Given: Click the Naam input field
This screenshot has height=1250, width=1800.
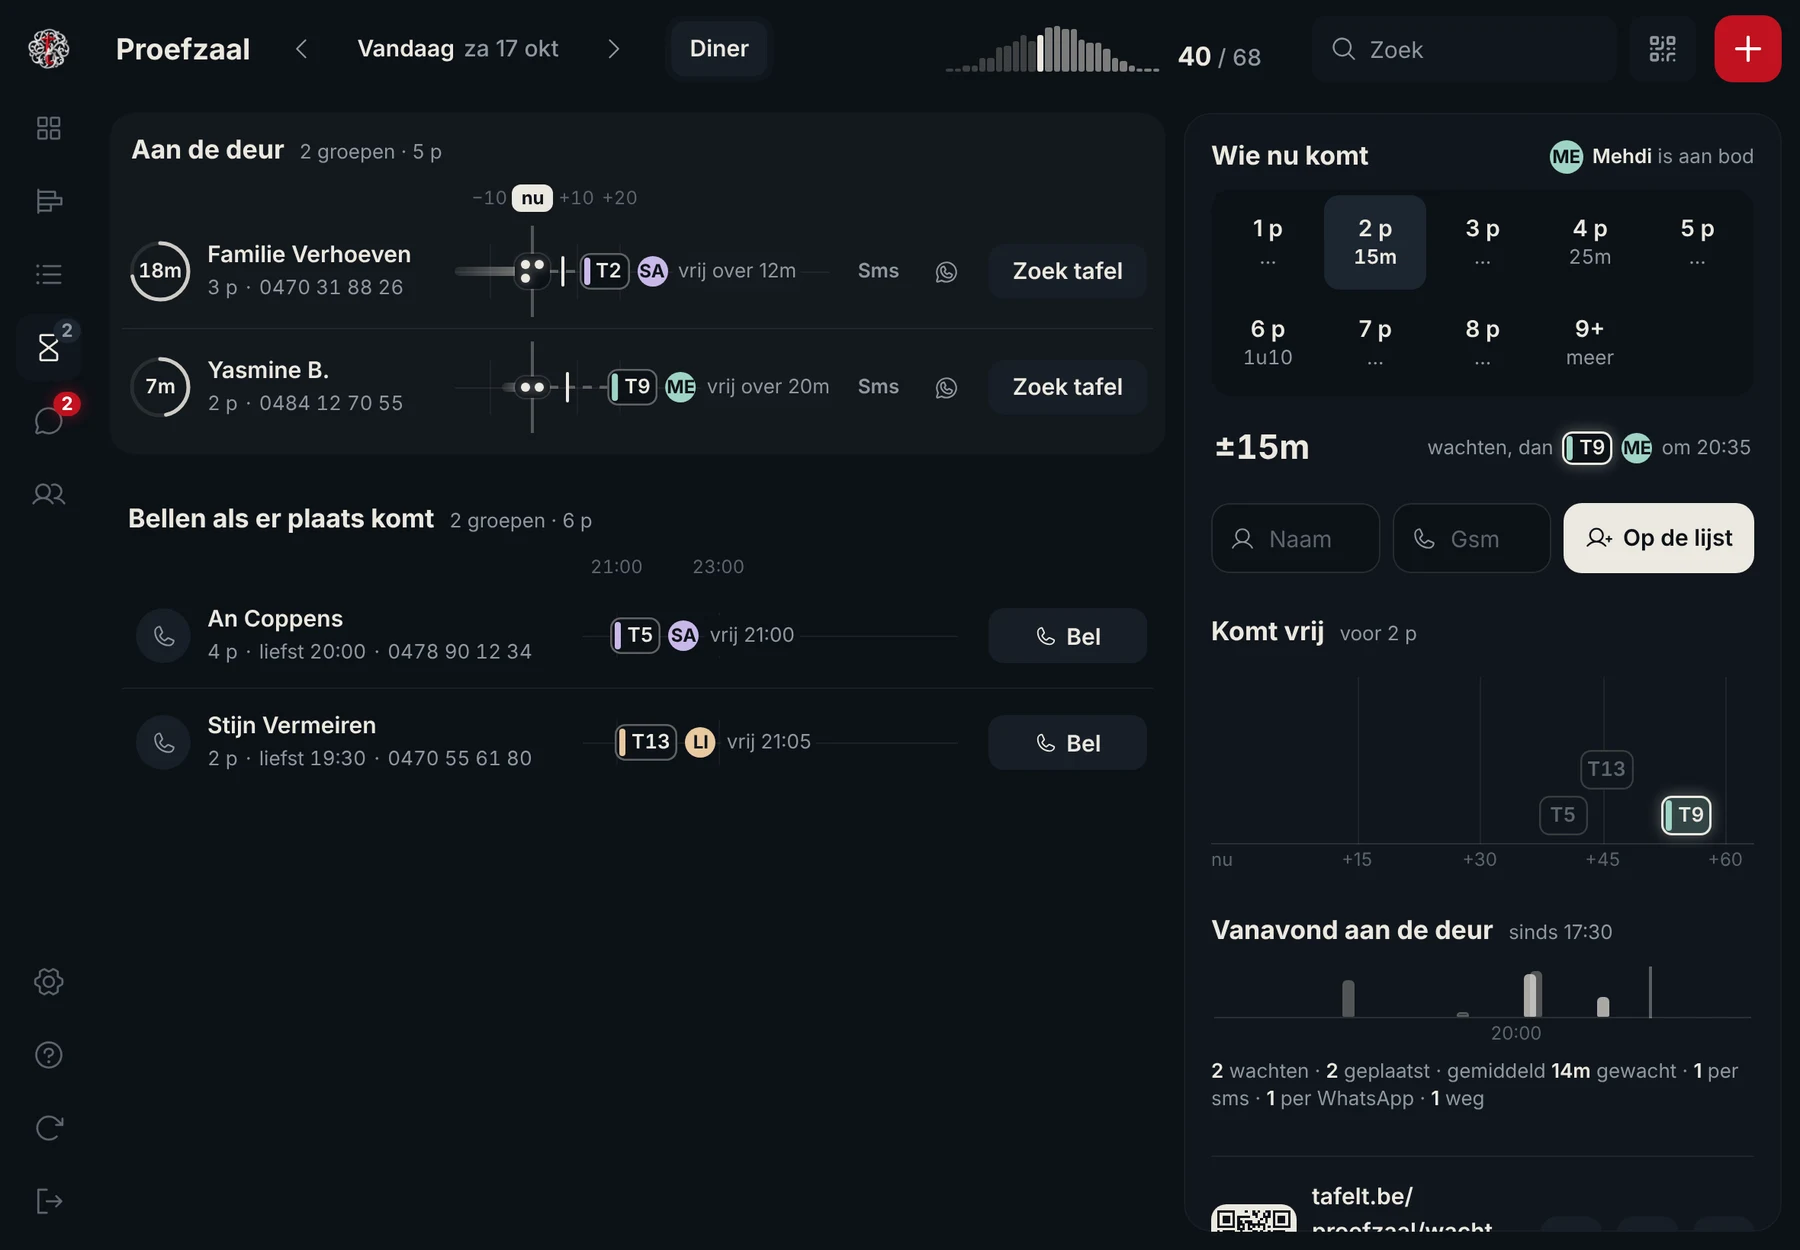Looking at the screenshot, I should (x=1295, y=539).
